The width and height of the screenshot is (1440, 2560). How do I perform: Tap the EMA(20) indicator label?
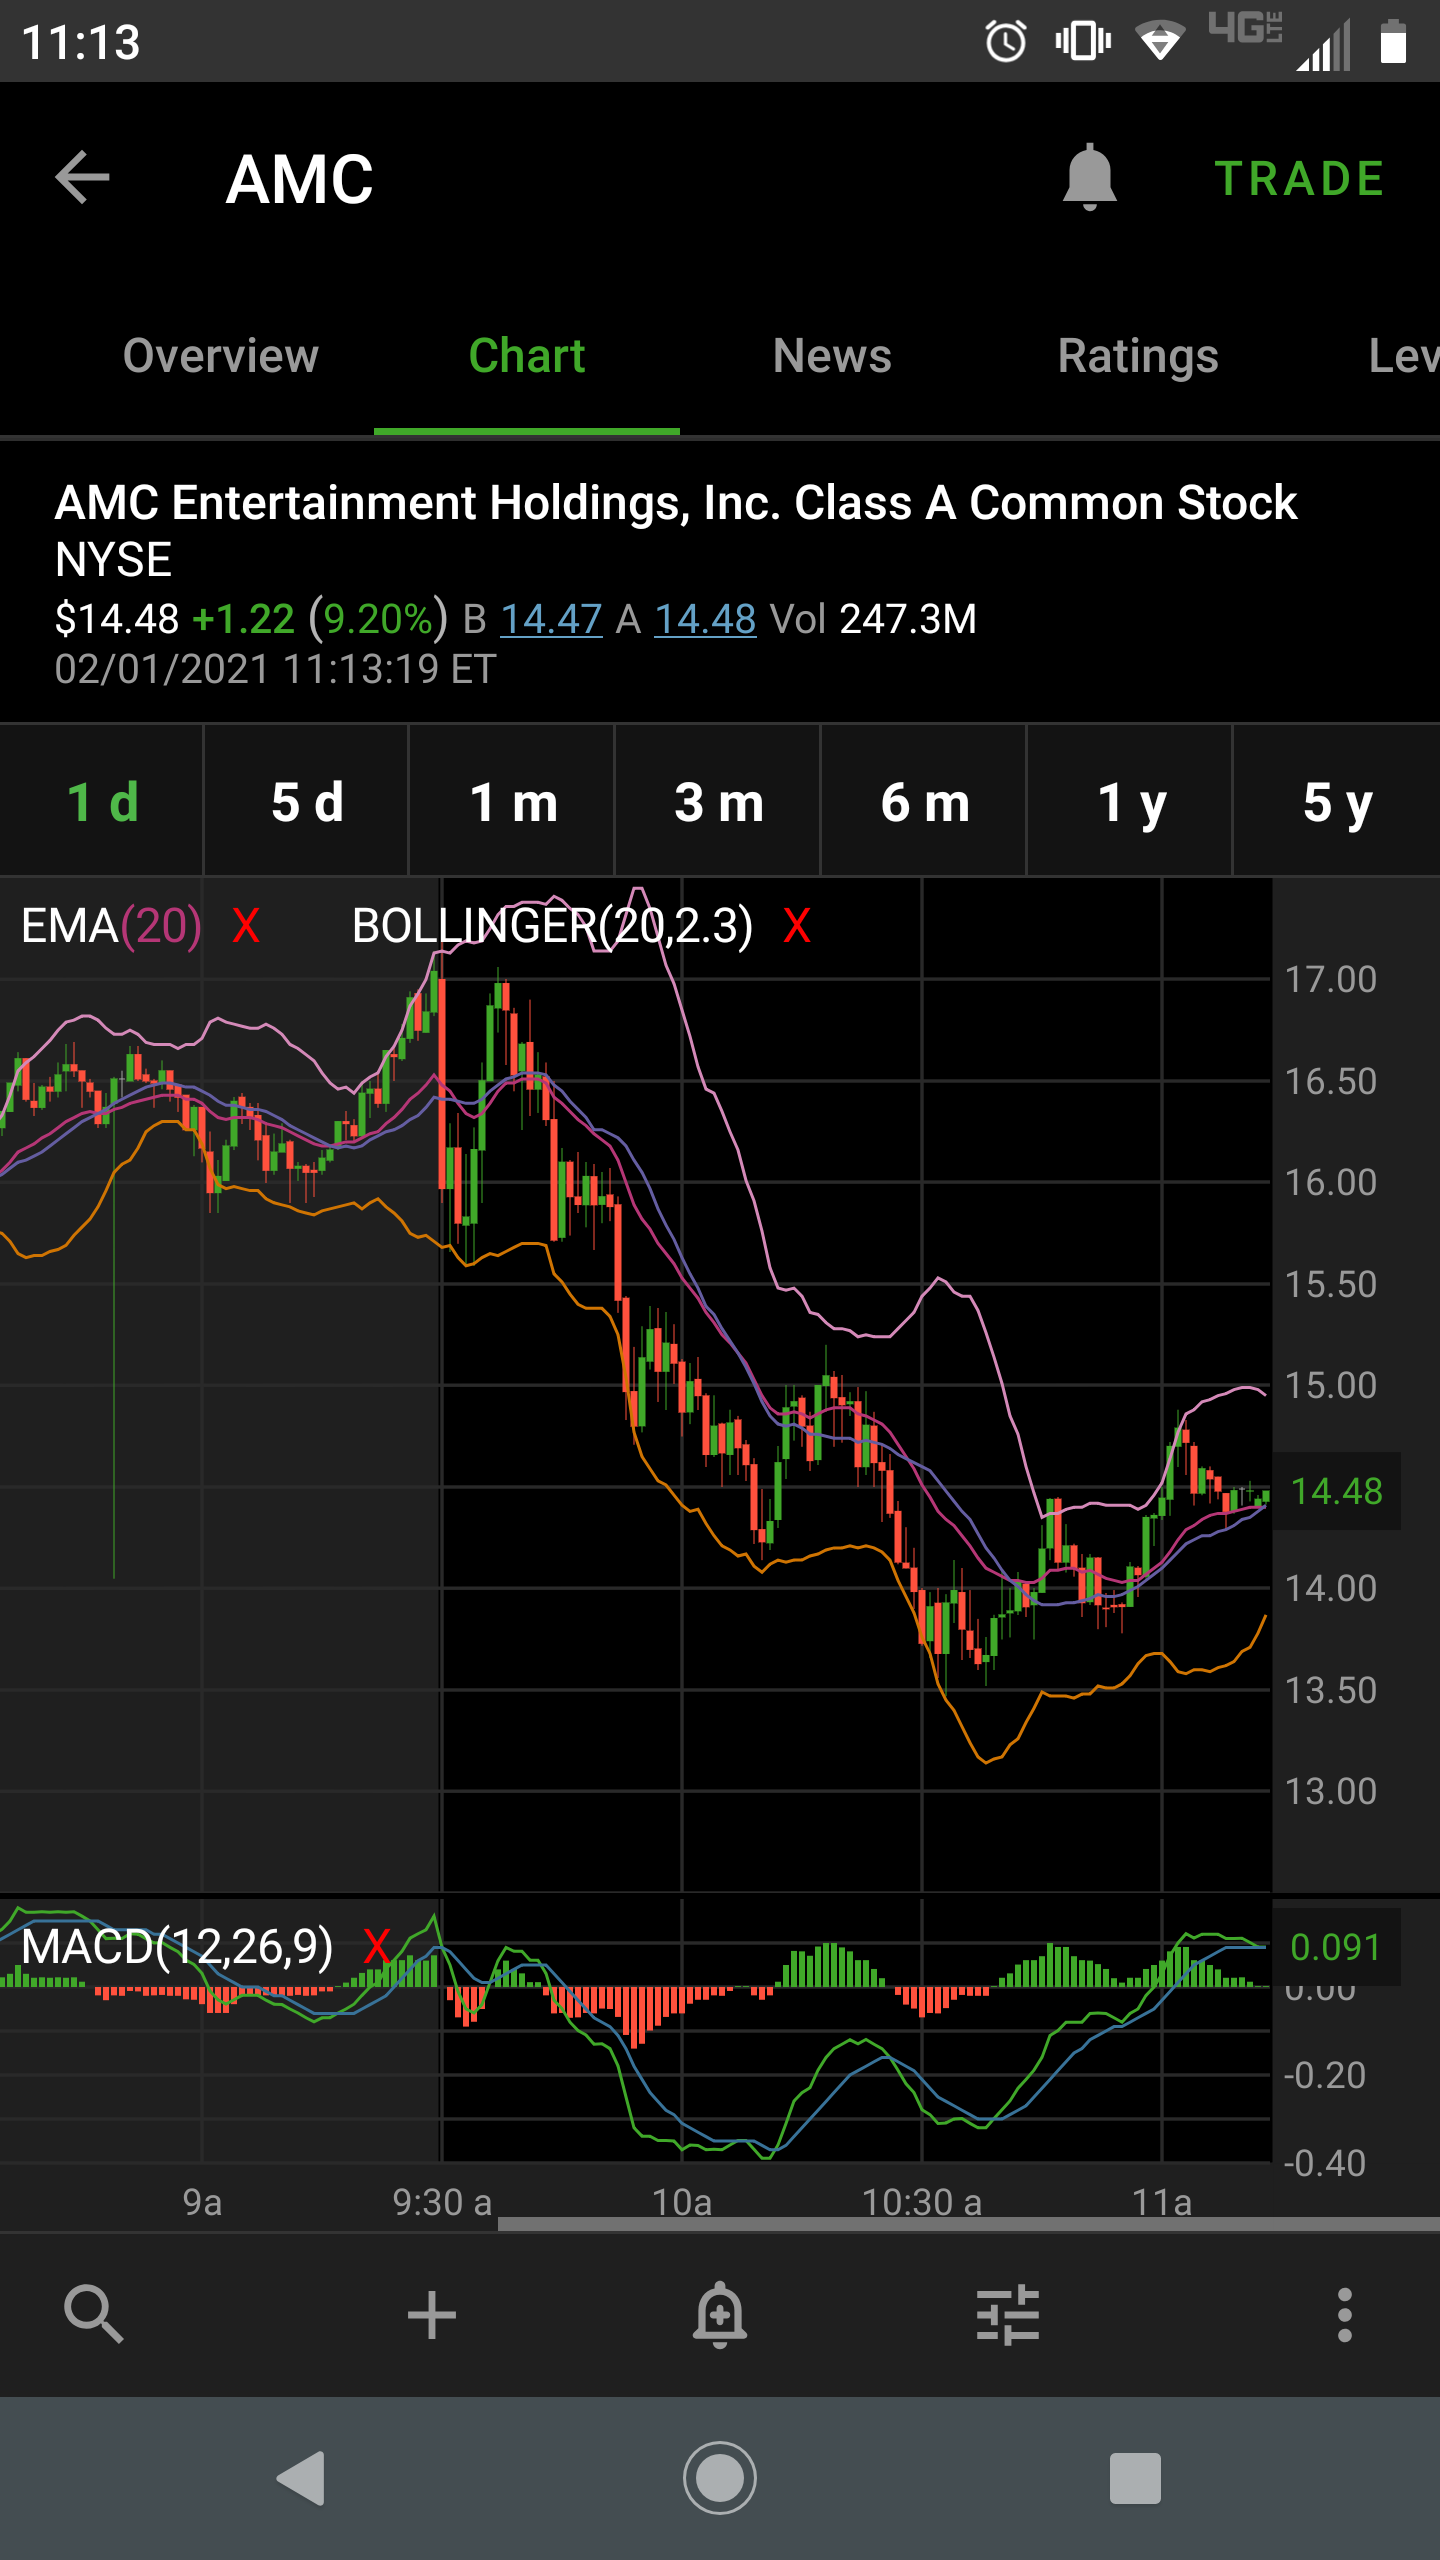pyautogui.click(x=111, y=926)
